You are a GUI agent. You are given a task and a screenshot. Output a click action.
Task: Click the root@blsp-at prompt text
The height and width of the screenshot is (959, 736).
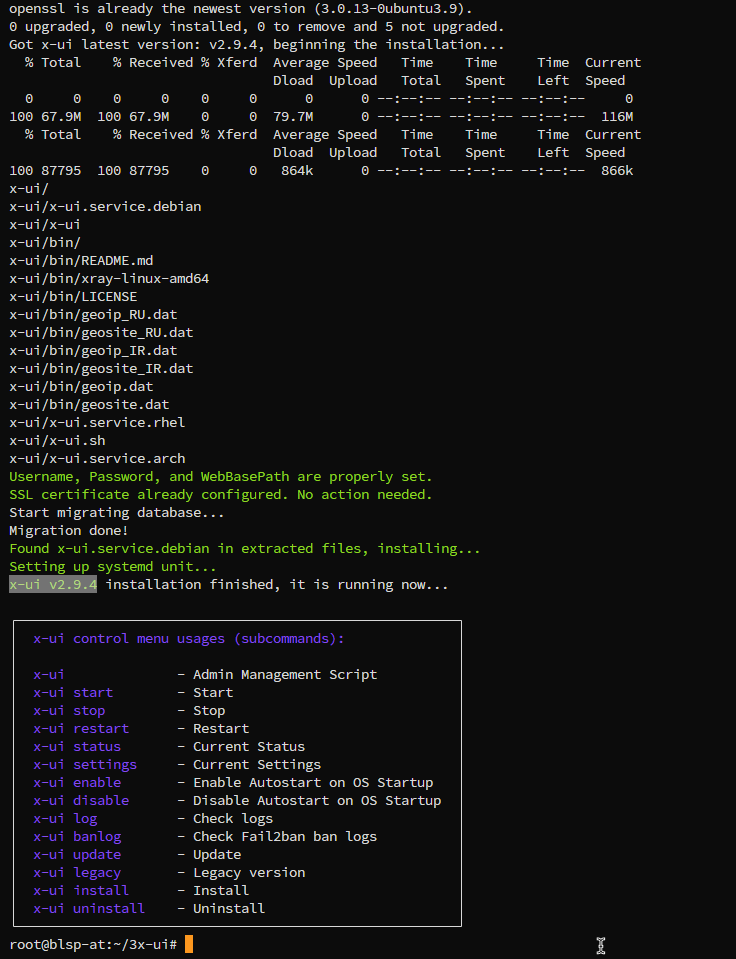[93, 944]
